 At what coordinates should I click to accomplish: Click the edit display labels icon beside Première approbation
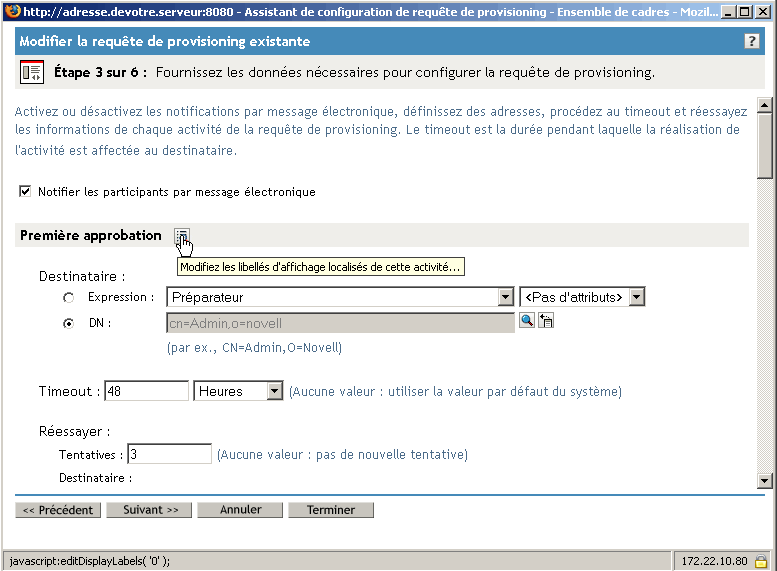pos(182,236)
